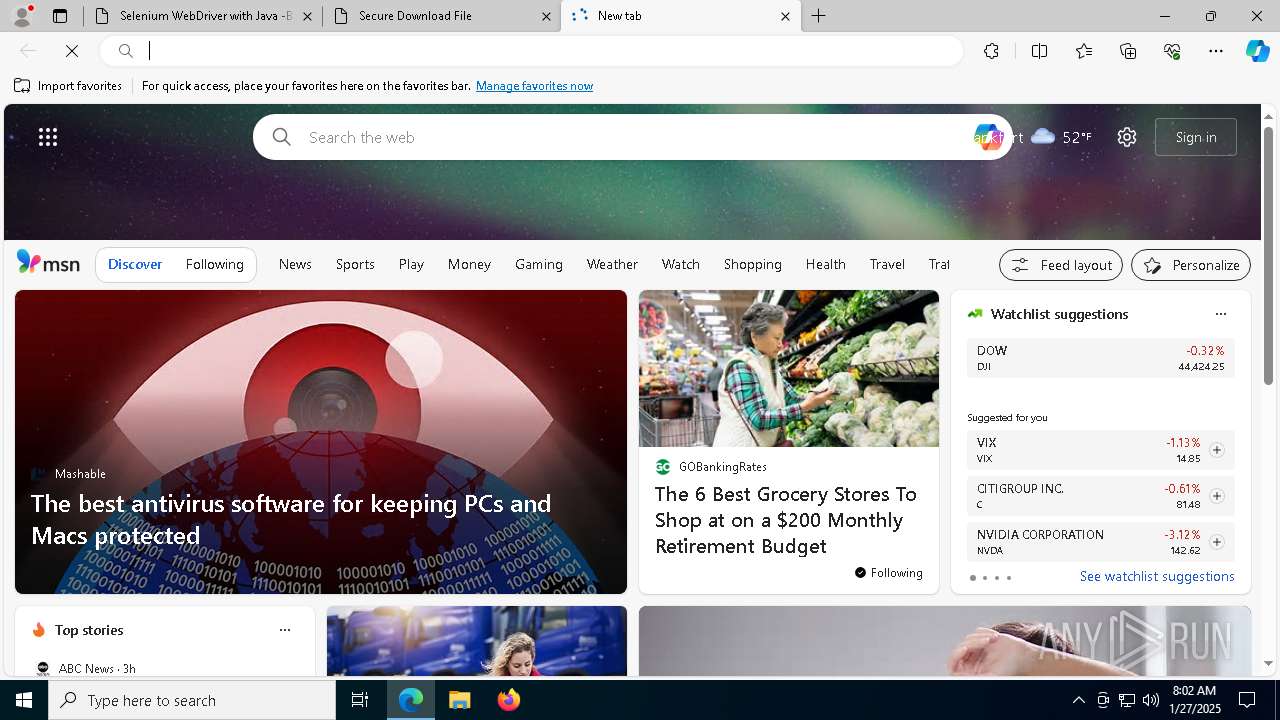This screenshot has height=720, width=1280.
Task: Open the Feed layout options
Action: [1061, 265]
